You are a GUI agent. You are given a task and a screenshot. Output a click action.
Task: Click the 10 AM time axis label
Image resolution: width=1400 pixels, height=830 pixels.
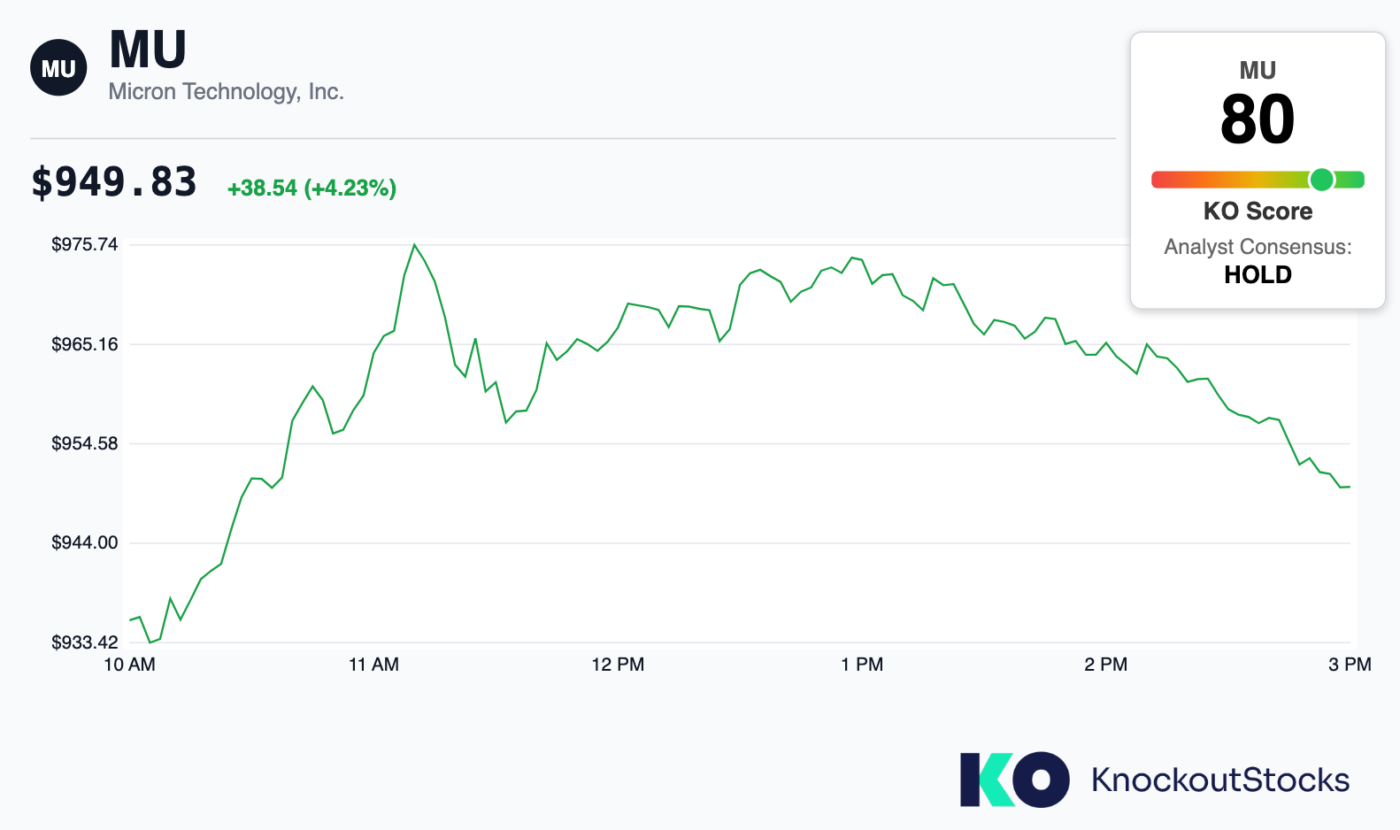tap(128, 665)
